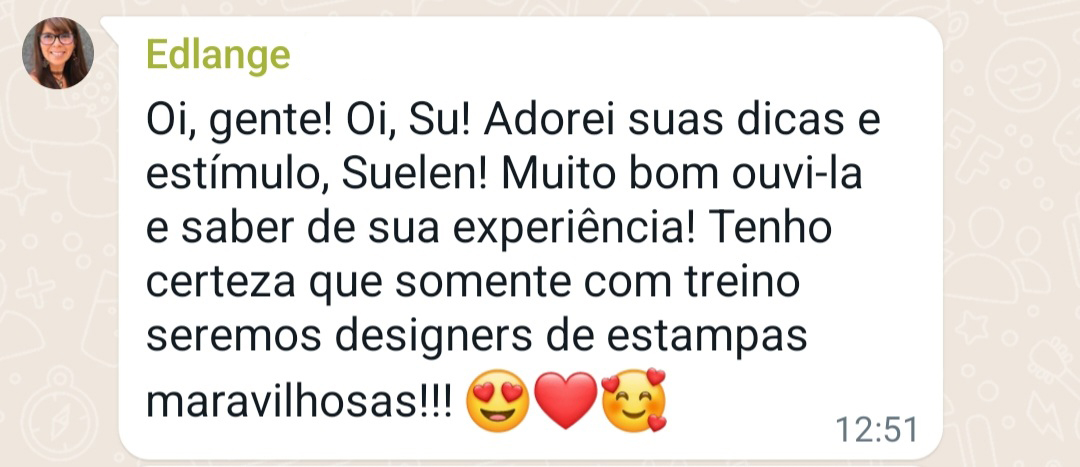The width and height of the screenshot is (1080, 467).
Task: Click the word "maravilhosas!!!" in the message
Action: click(x=300, y=404)
